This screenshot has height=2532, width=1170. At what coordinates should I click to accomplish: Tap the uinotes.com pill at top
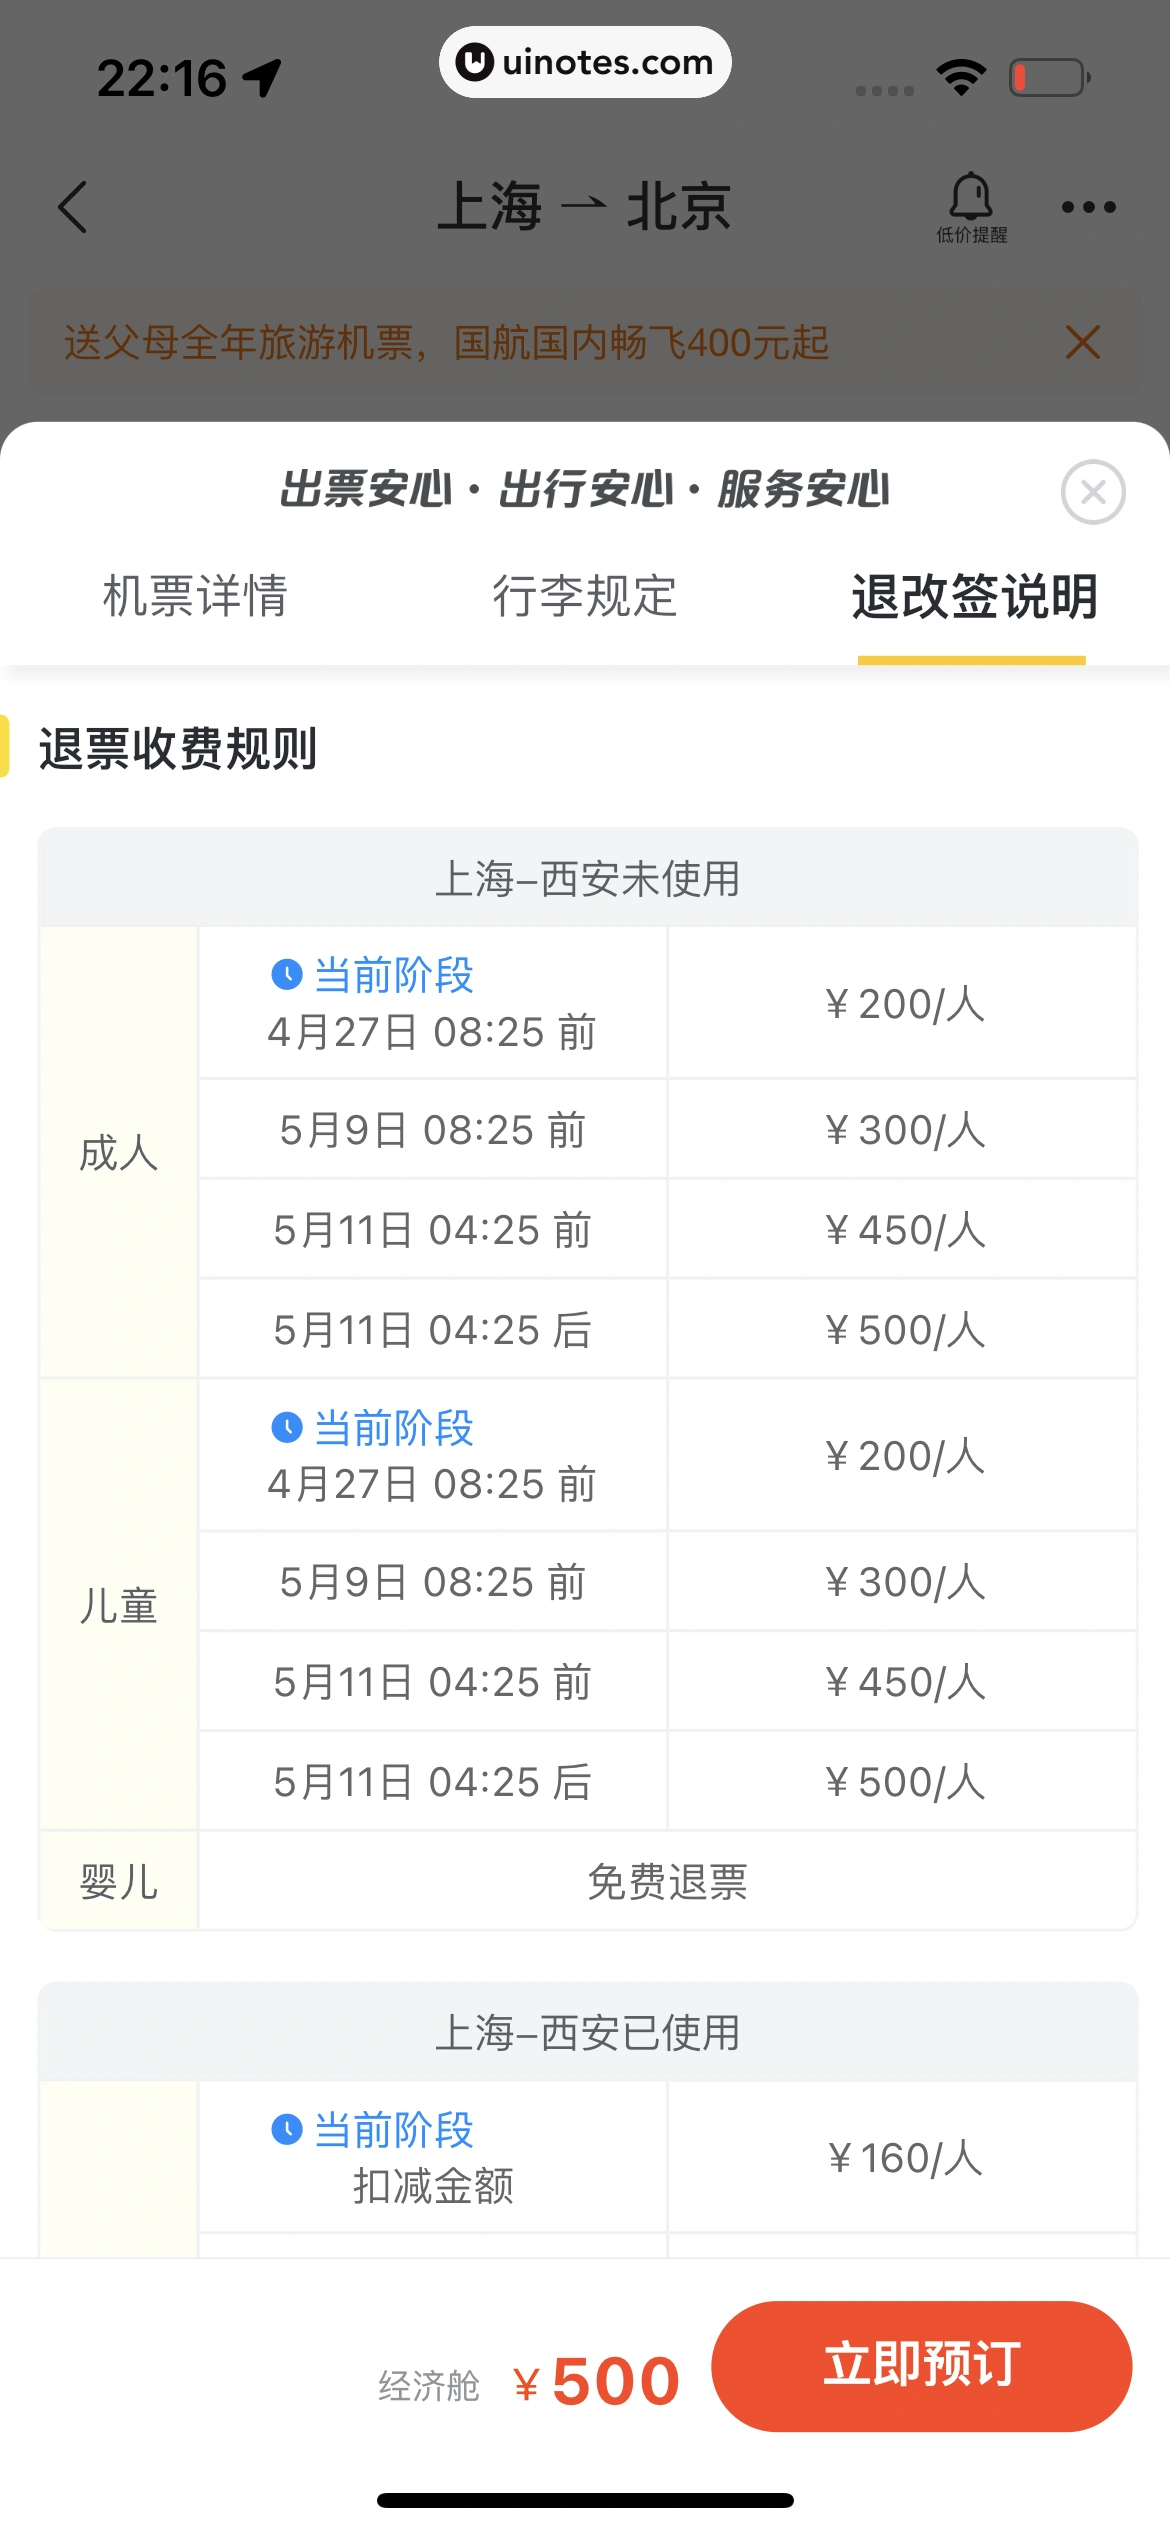point(585,62)
